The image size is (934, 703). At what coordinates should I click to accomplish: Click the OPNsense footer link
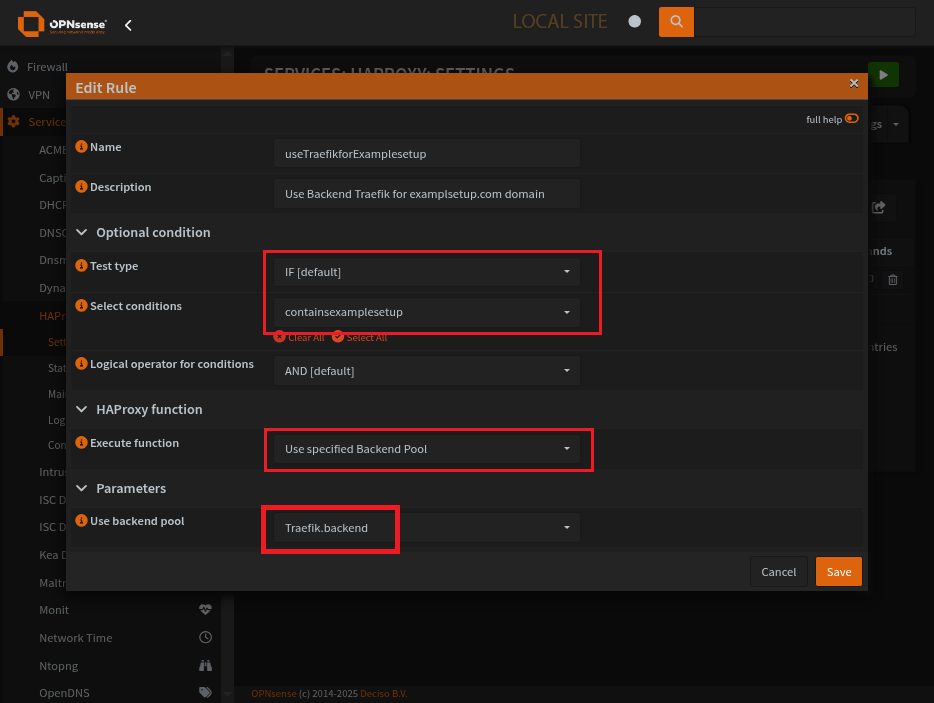click(273, 693)
